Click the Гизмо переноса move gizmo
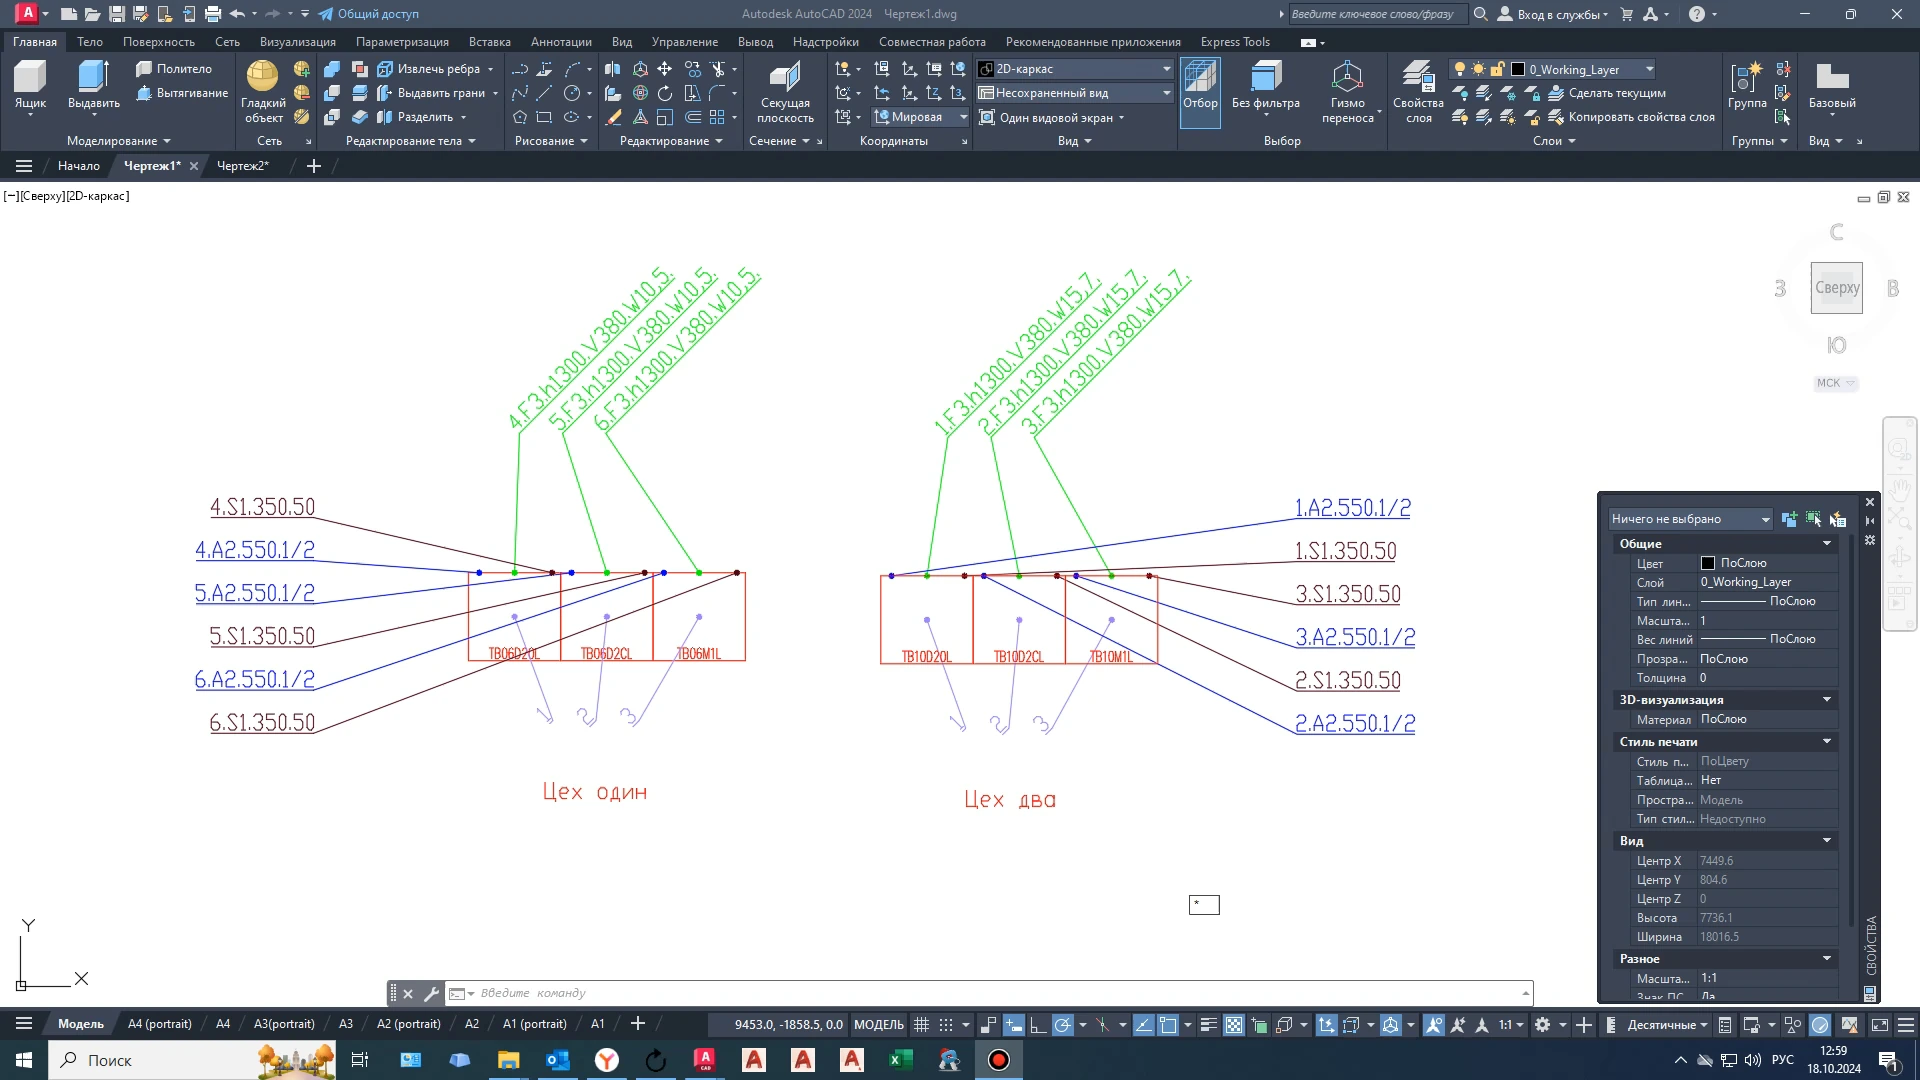Image resolution: width=1920 pixels, height=1080 pixels. point(1347,92)
